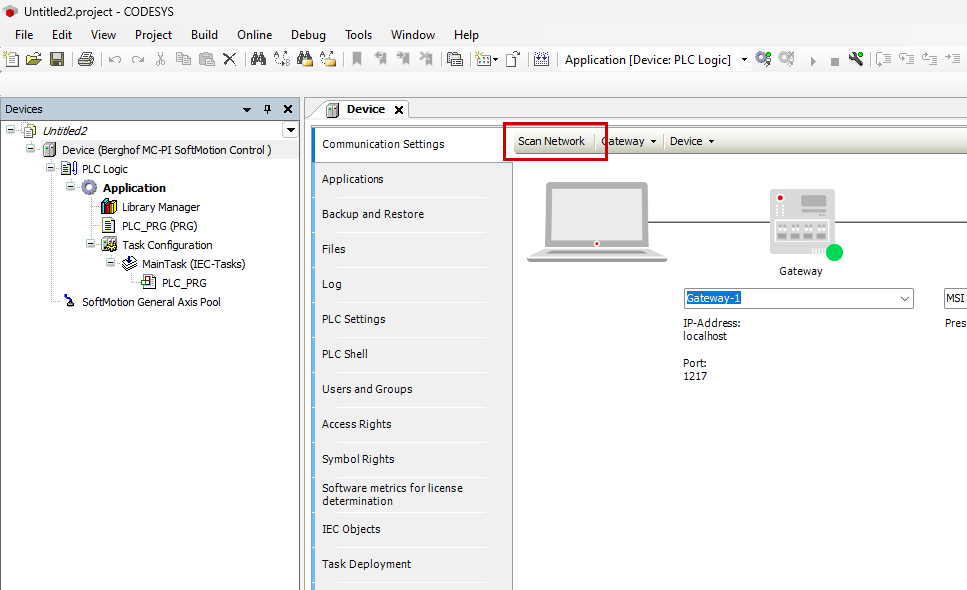967x590 pixels.
Task: Close the Devices panel
Action: point(287,109)
